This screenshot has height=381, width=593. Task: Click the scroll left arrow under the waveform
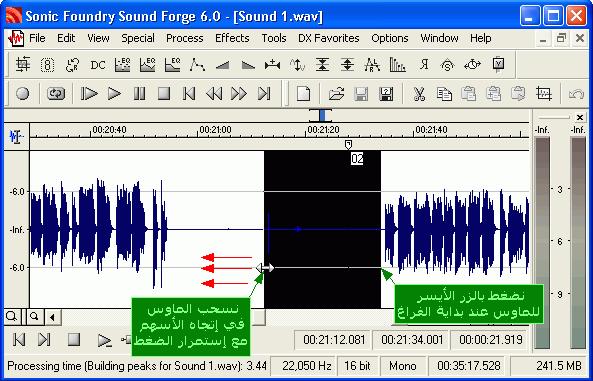(x=53, y=317)
